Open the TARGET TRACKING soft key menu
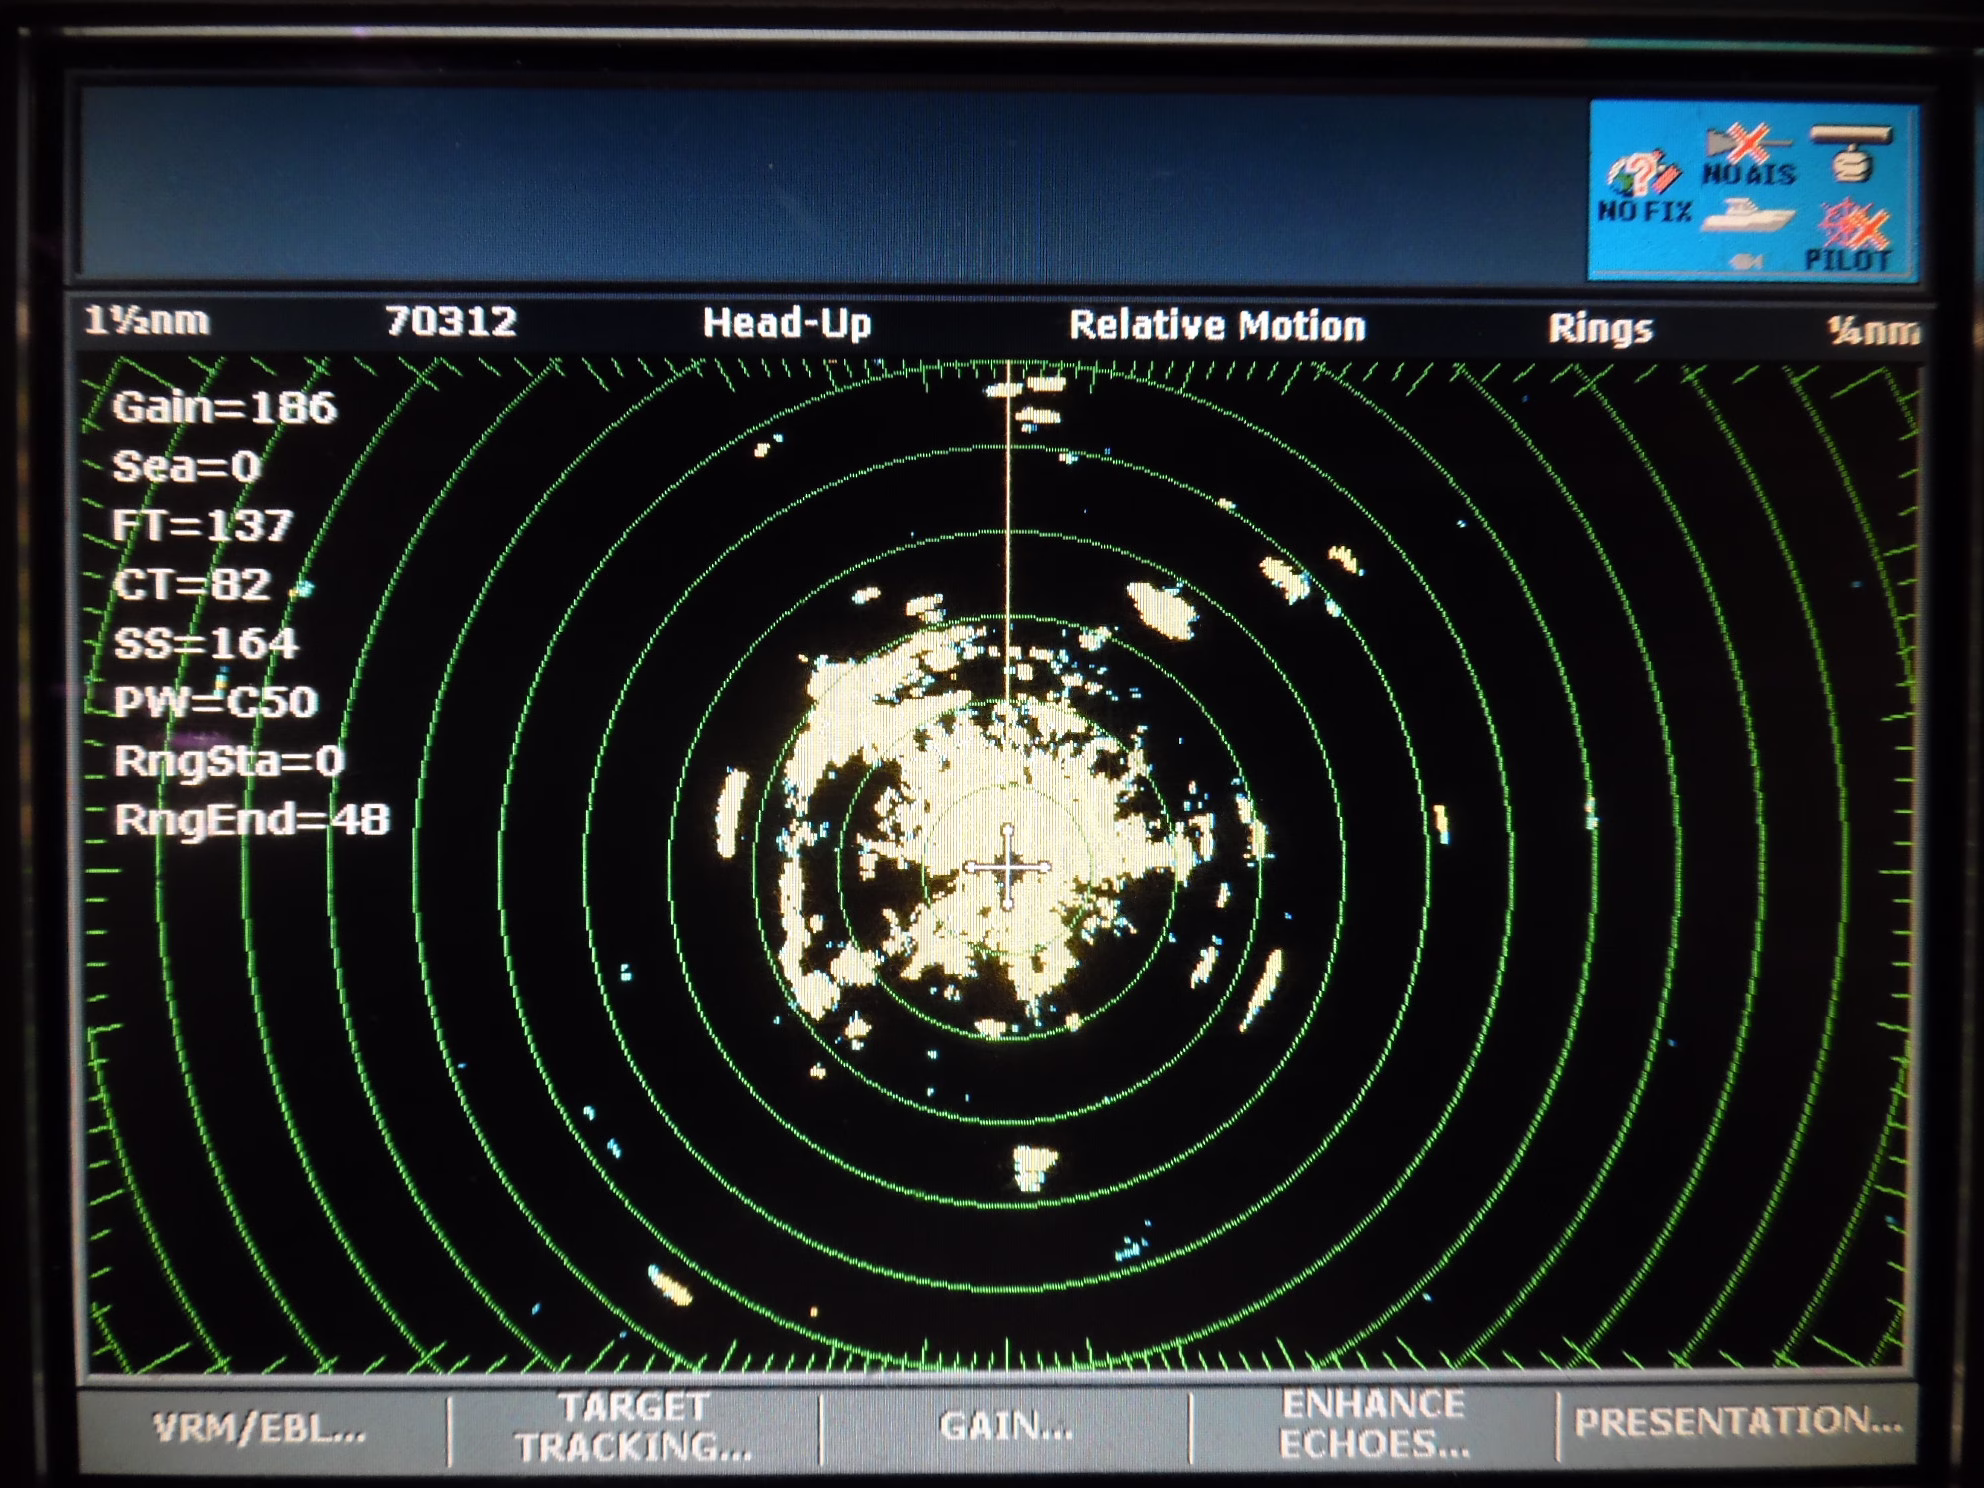Image resolution: width=1984 pixels, height=1488 pixels. coord(635,1428)
